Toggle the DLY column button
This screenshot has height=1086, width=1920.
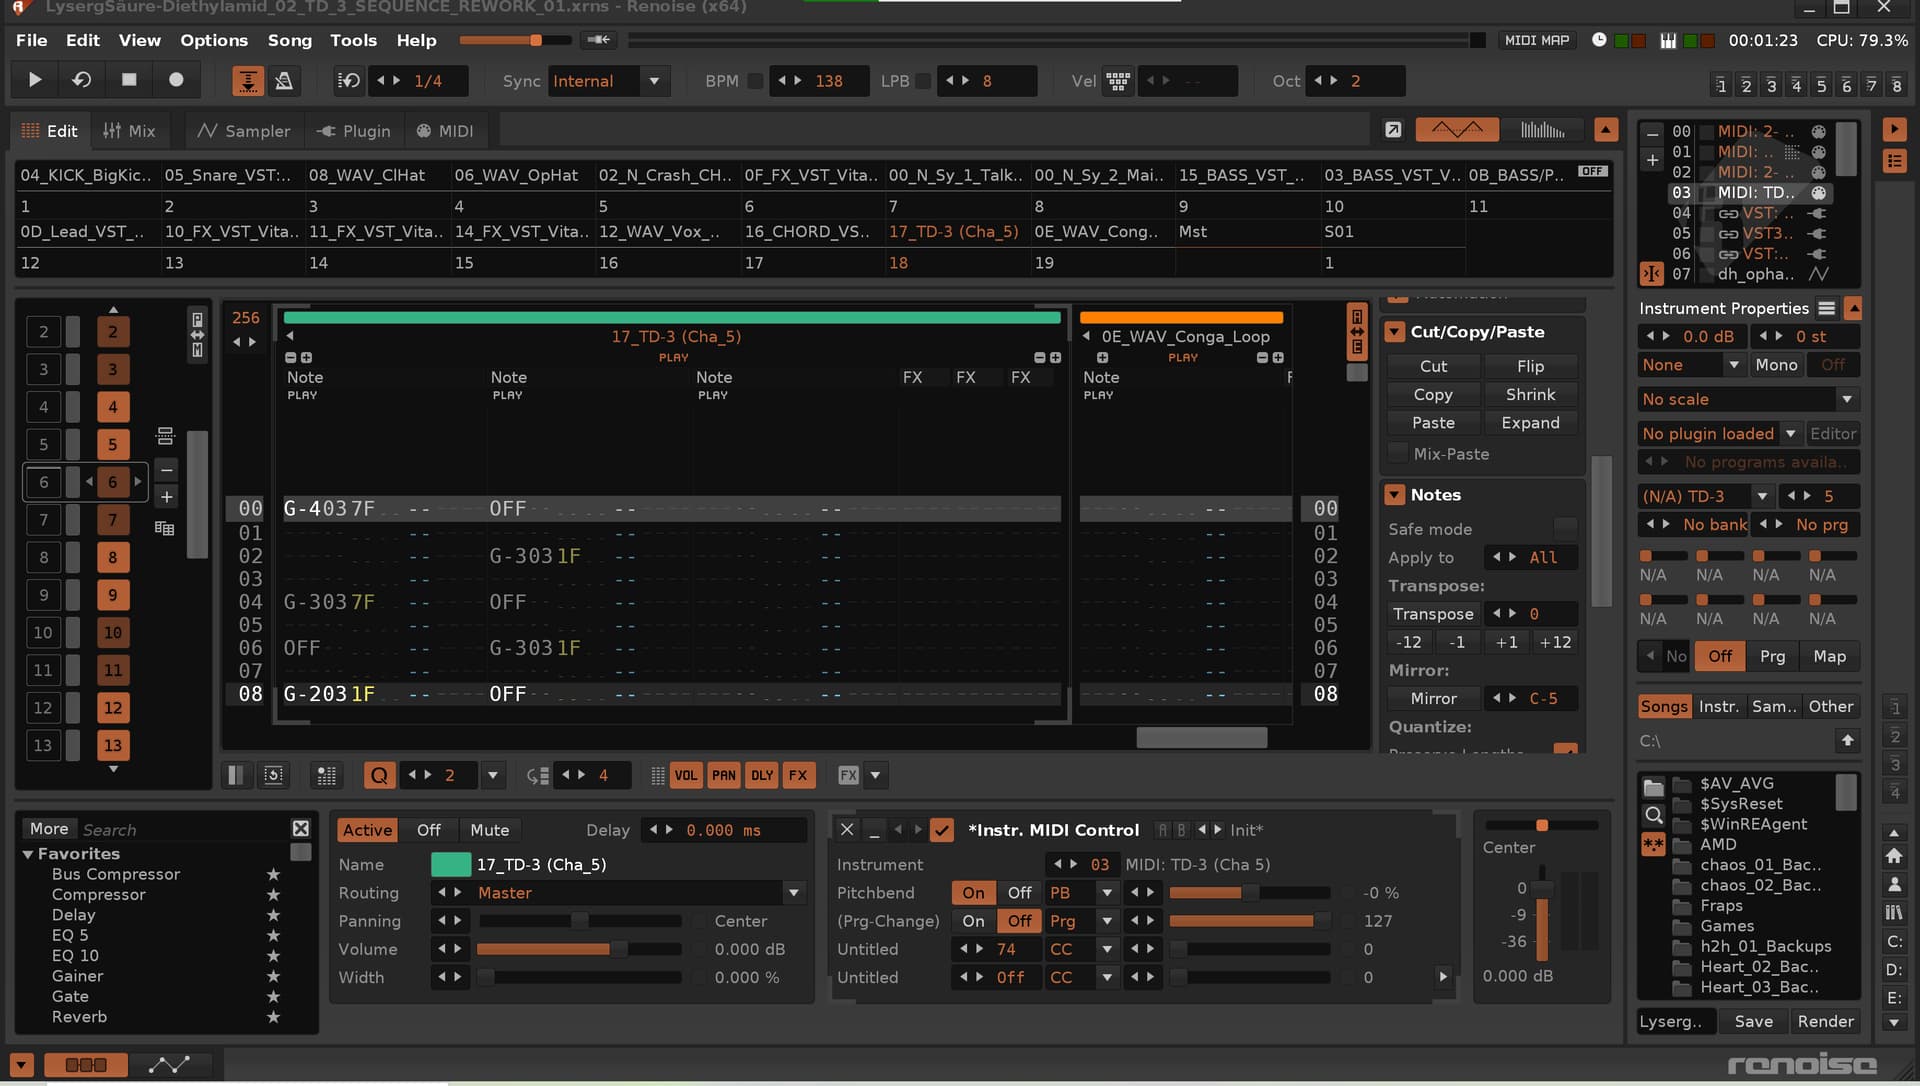762,775
